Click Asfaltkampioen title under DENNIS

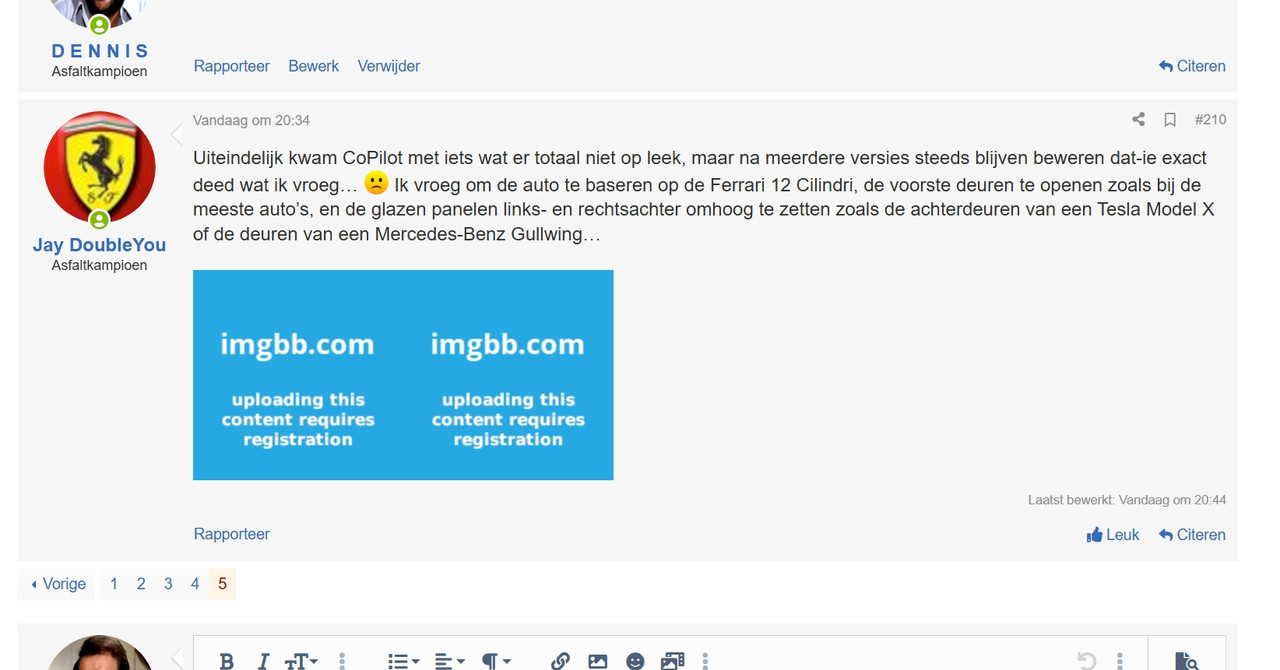[x=99, y=71]
